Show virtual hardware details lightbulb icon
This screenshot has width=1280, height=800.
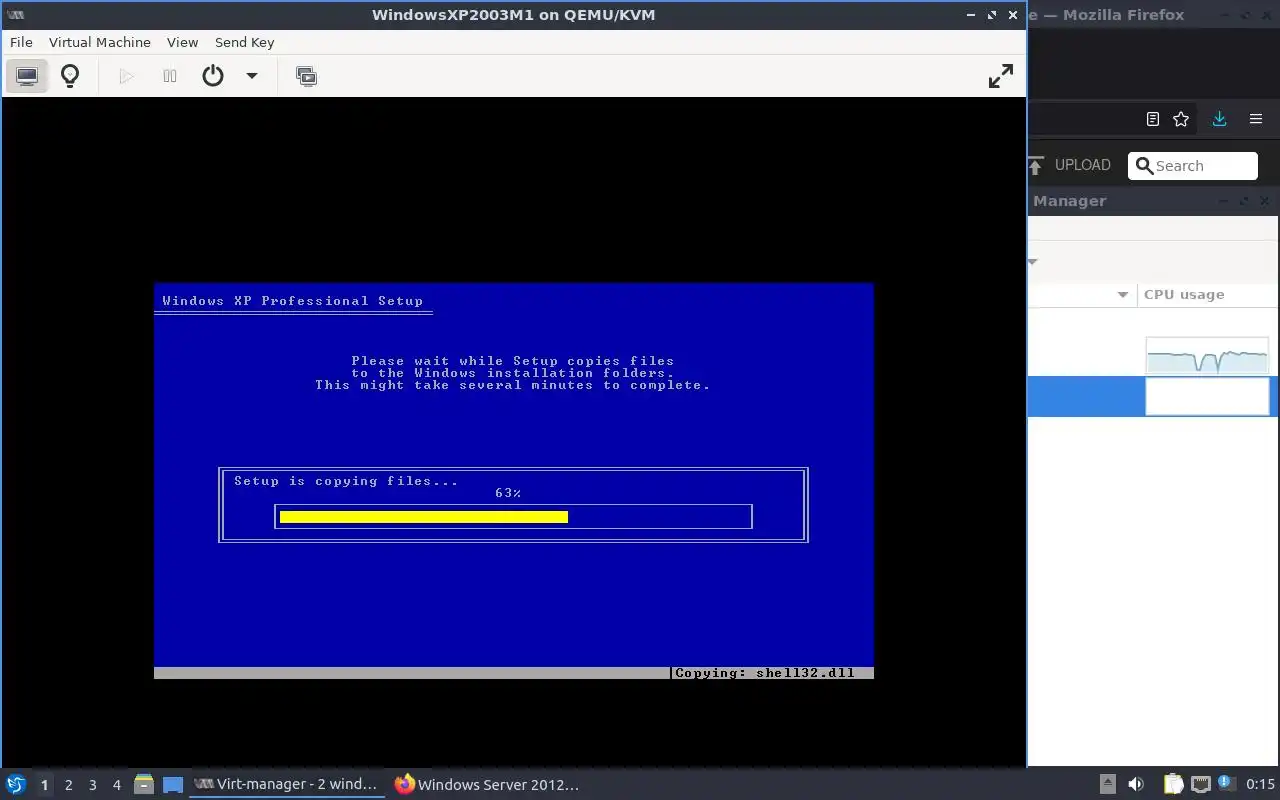click(x=70, y=76)
